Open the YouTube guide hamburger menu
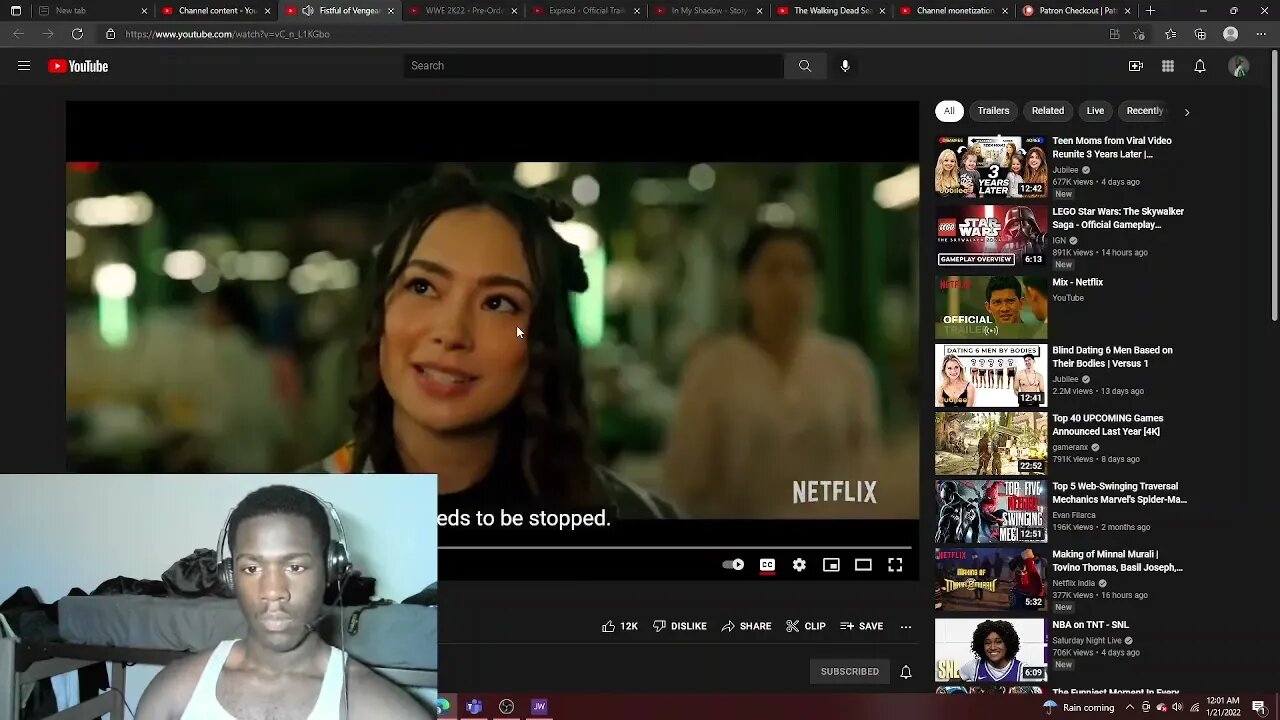This screenshot has width=1280, height=720. pos(24,66)
